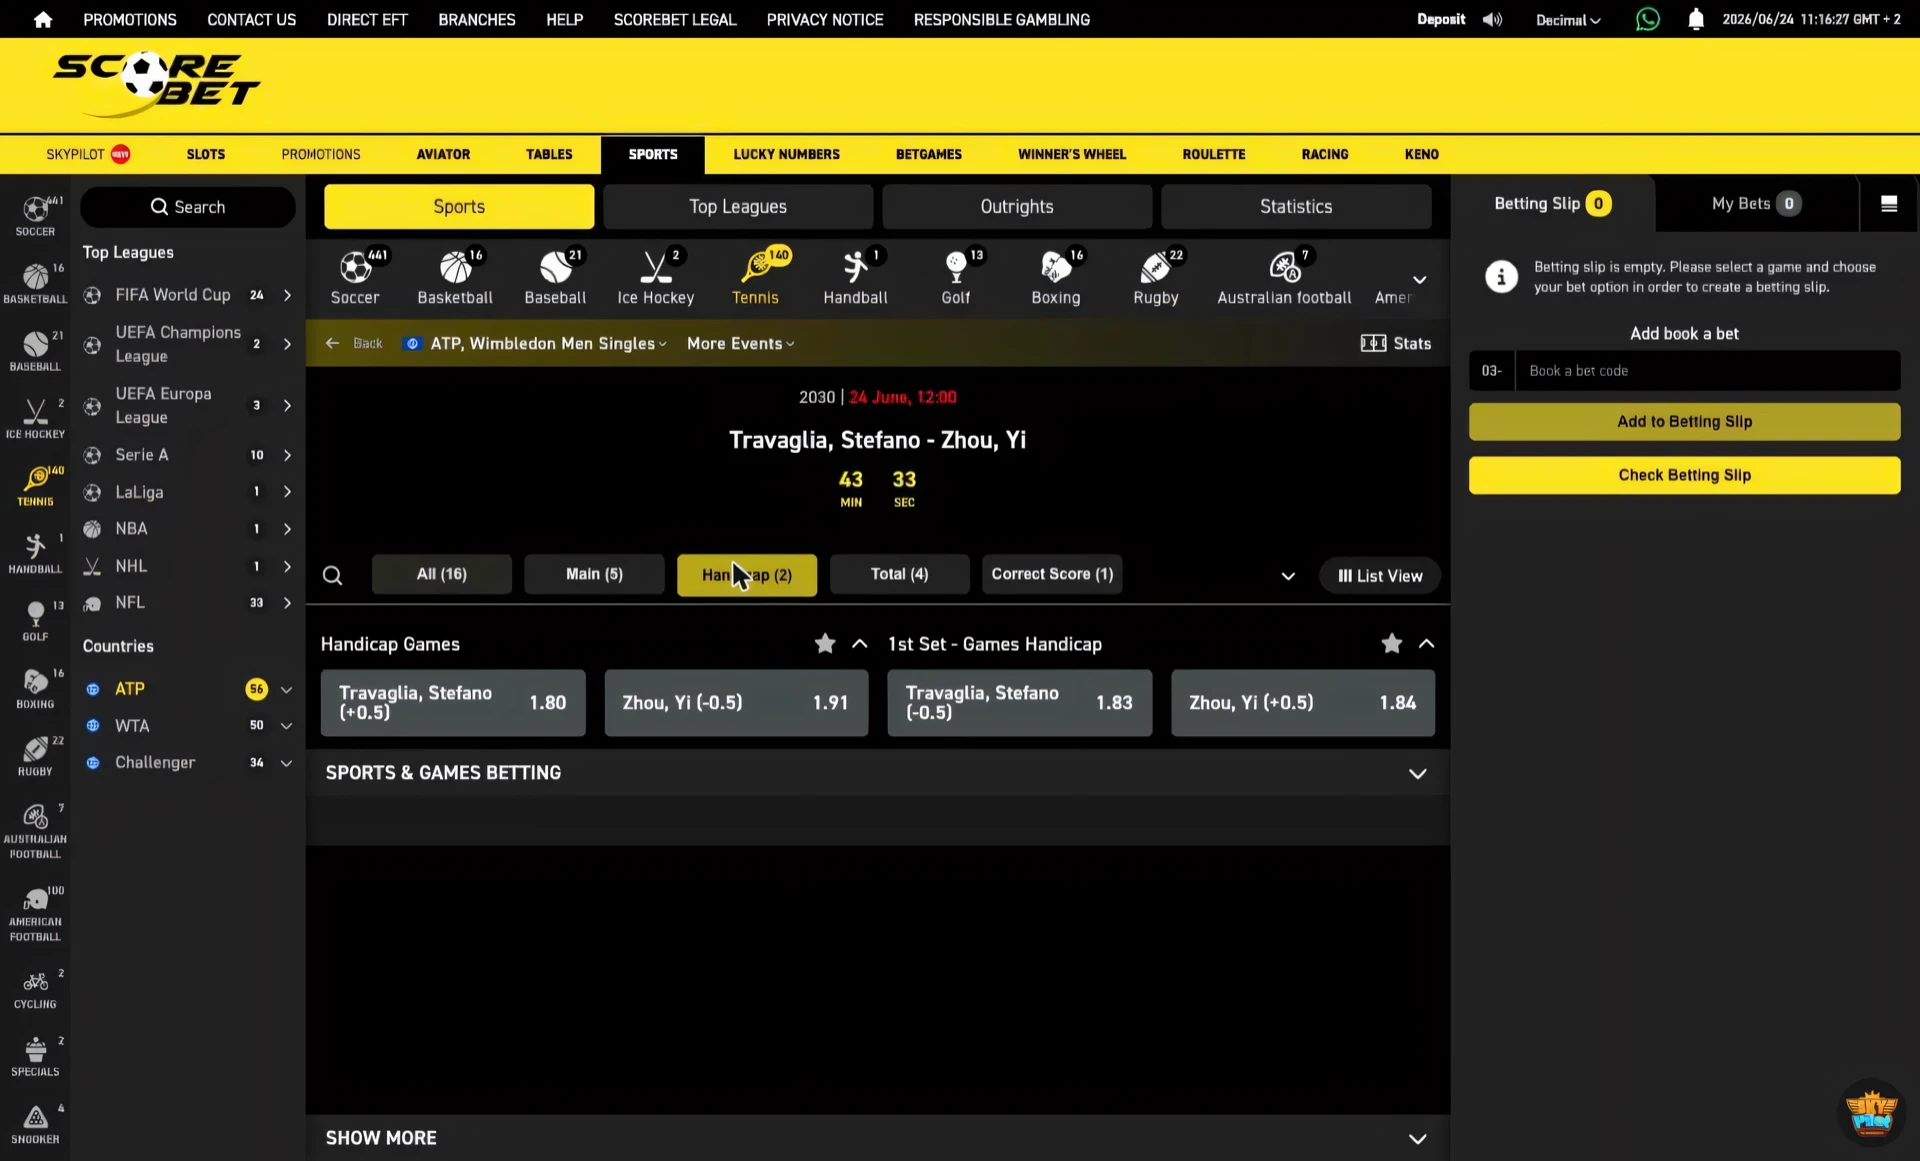
Task: Expand the sports carousel with chevron
Action: (1419, 279)
